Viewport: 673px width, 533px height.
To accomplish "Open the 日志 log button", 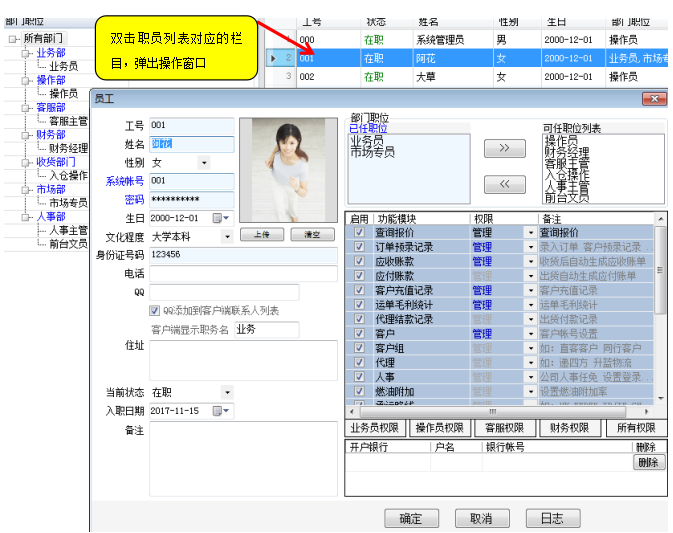I will [x=552, y=519].
